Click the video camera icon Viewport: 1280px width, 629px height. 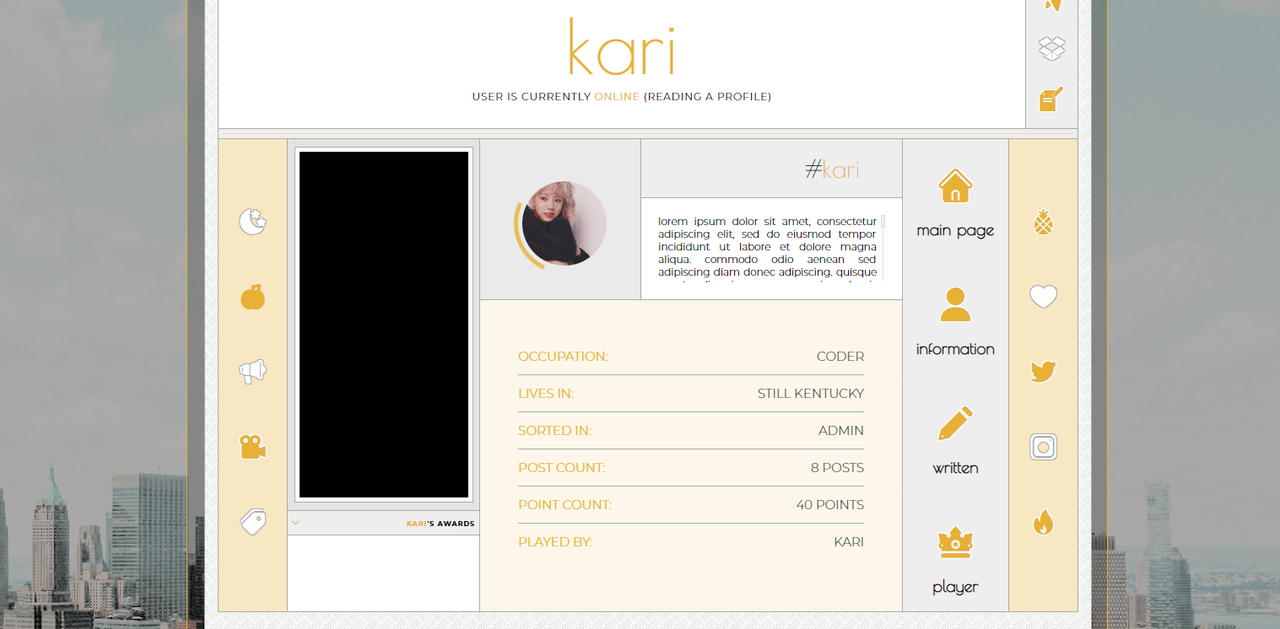(x=253, y=447)
